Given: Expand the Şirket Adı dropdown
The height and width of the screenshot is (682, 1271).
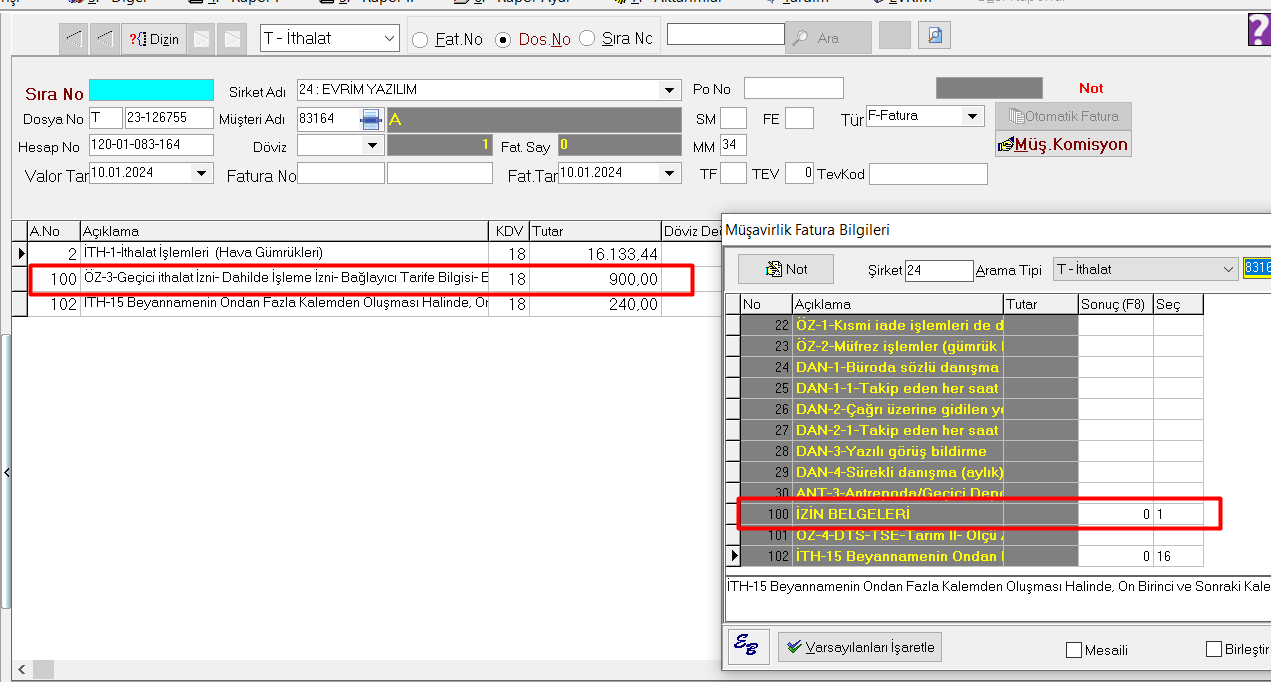Looking at the screenshot, I should 670,90.
